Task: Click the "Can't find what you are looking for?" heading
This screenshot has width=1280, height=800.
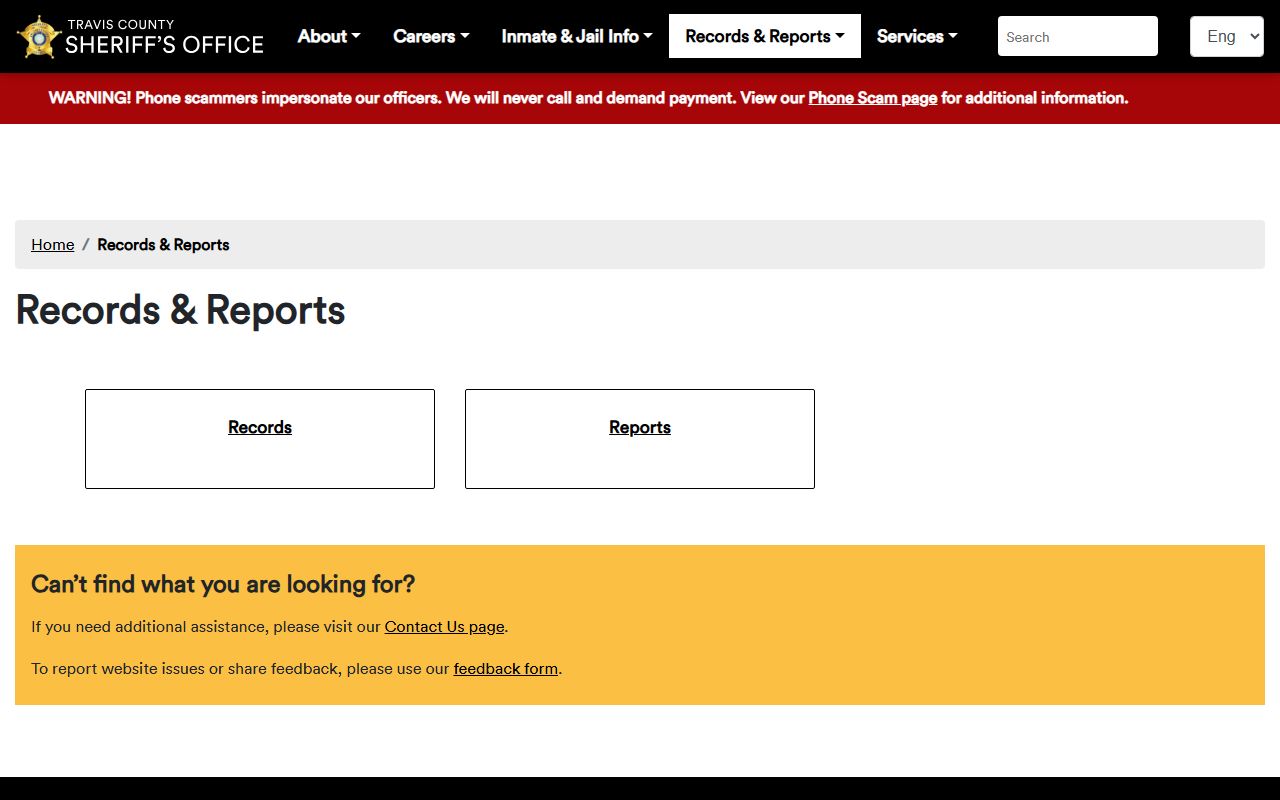Action: tap(223, 584)
